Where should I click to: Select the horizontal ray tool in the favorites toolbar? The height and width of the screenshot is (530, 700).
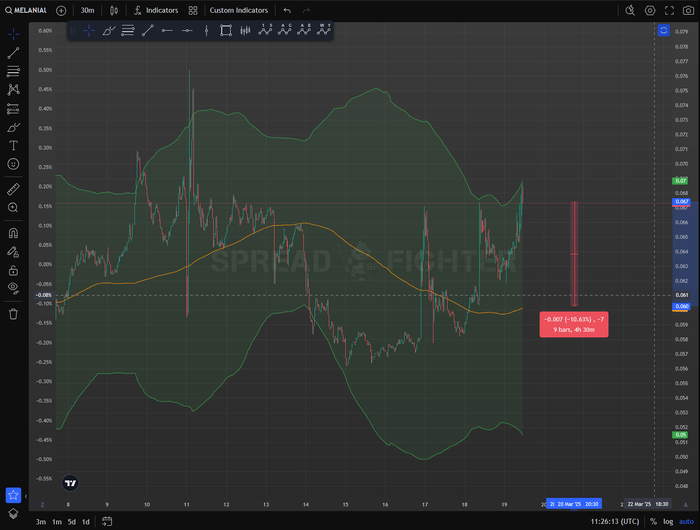(167, 30)
